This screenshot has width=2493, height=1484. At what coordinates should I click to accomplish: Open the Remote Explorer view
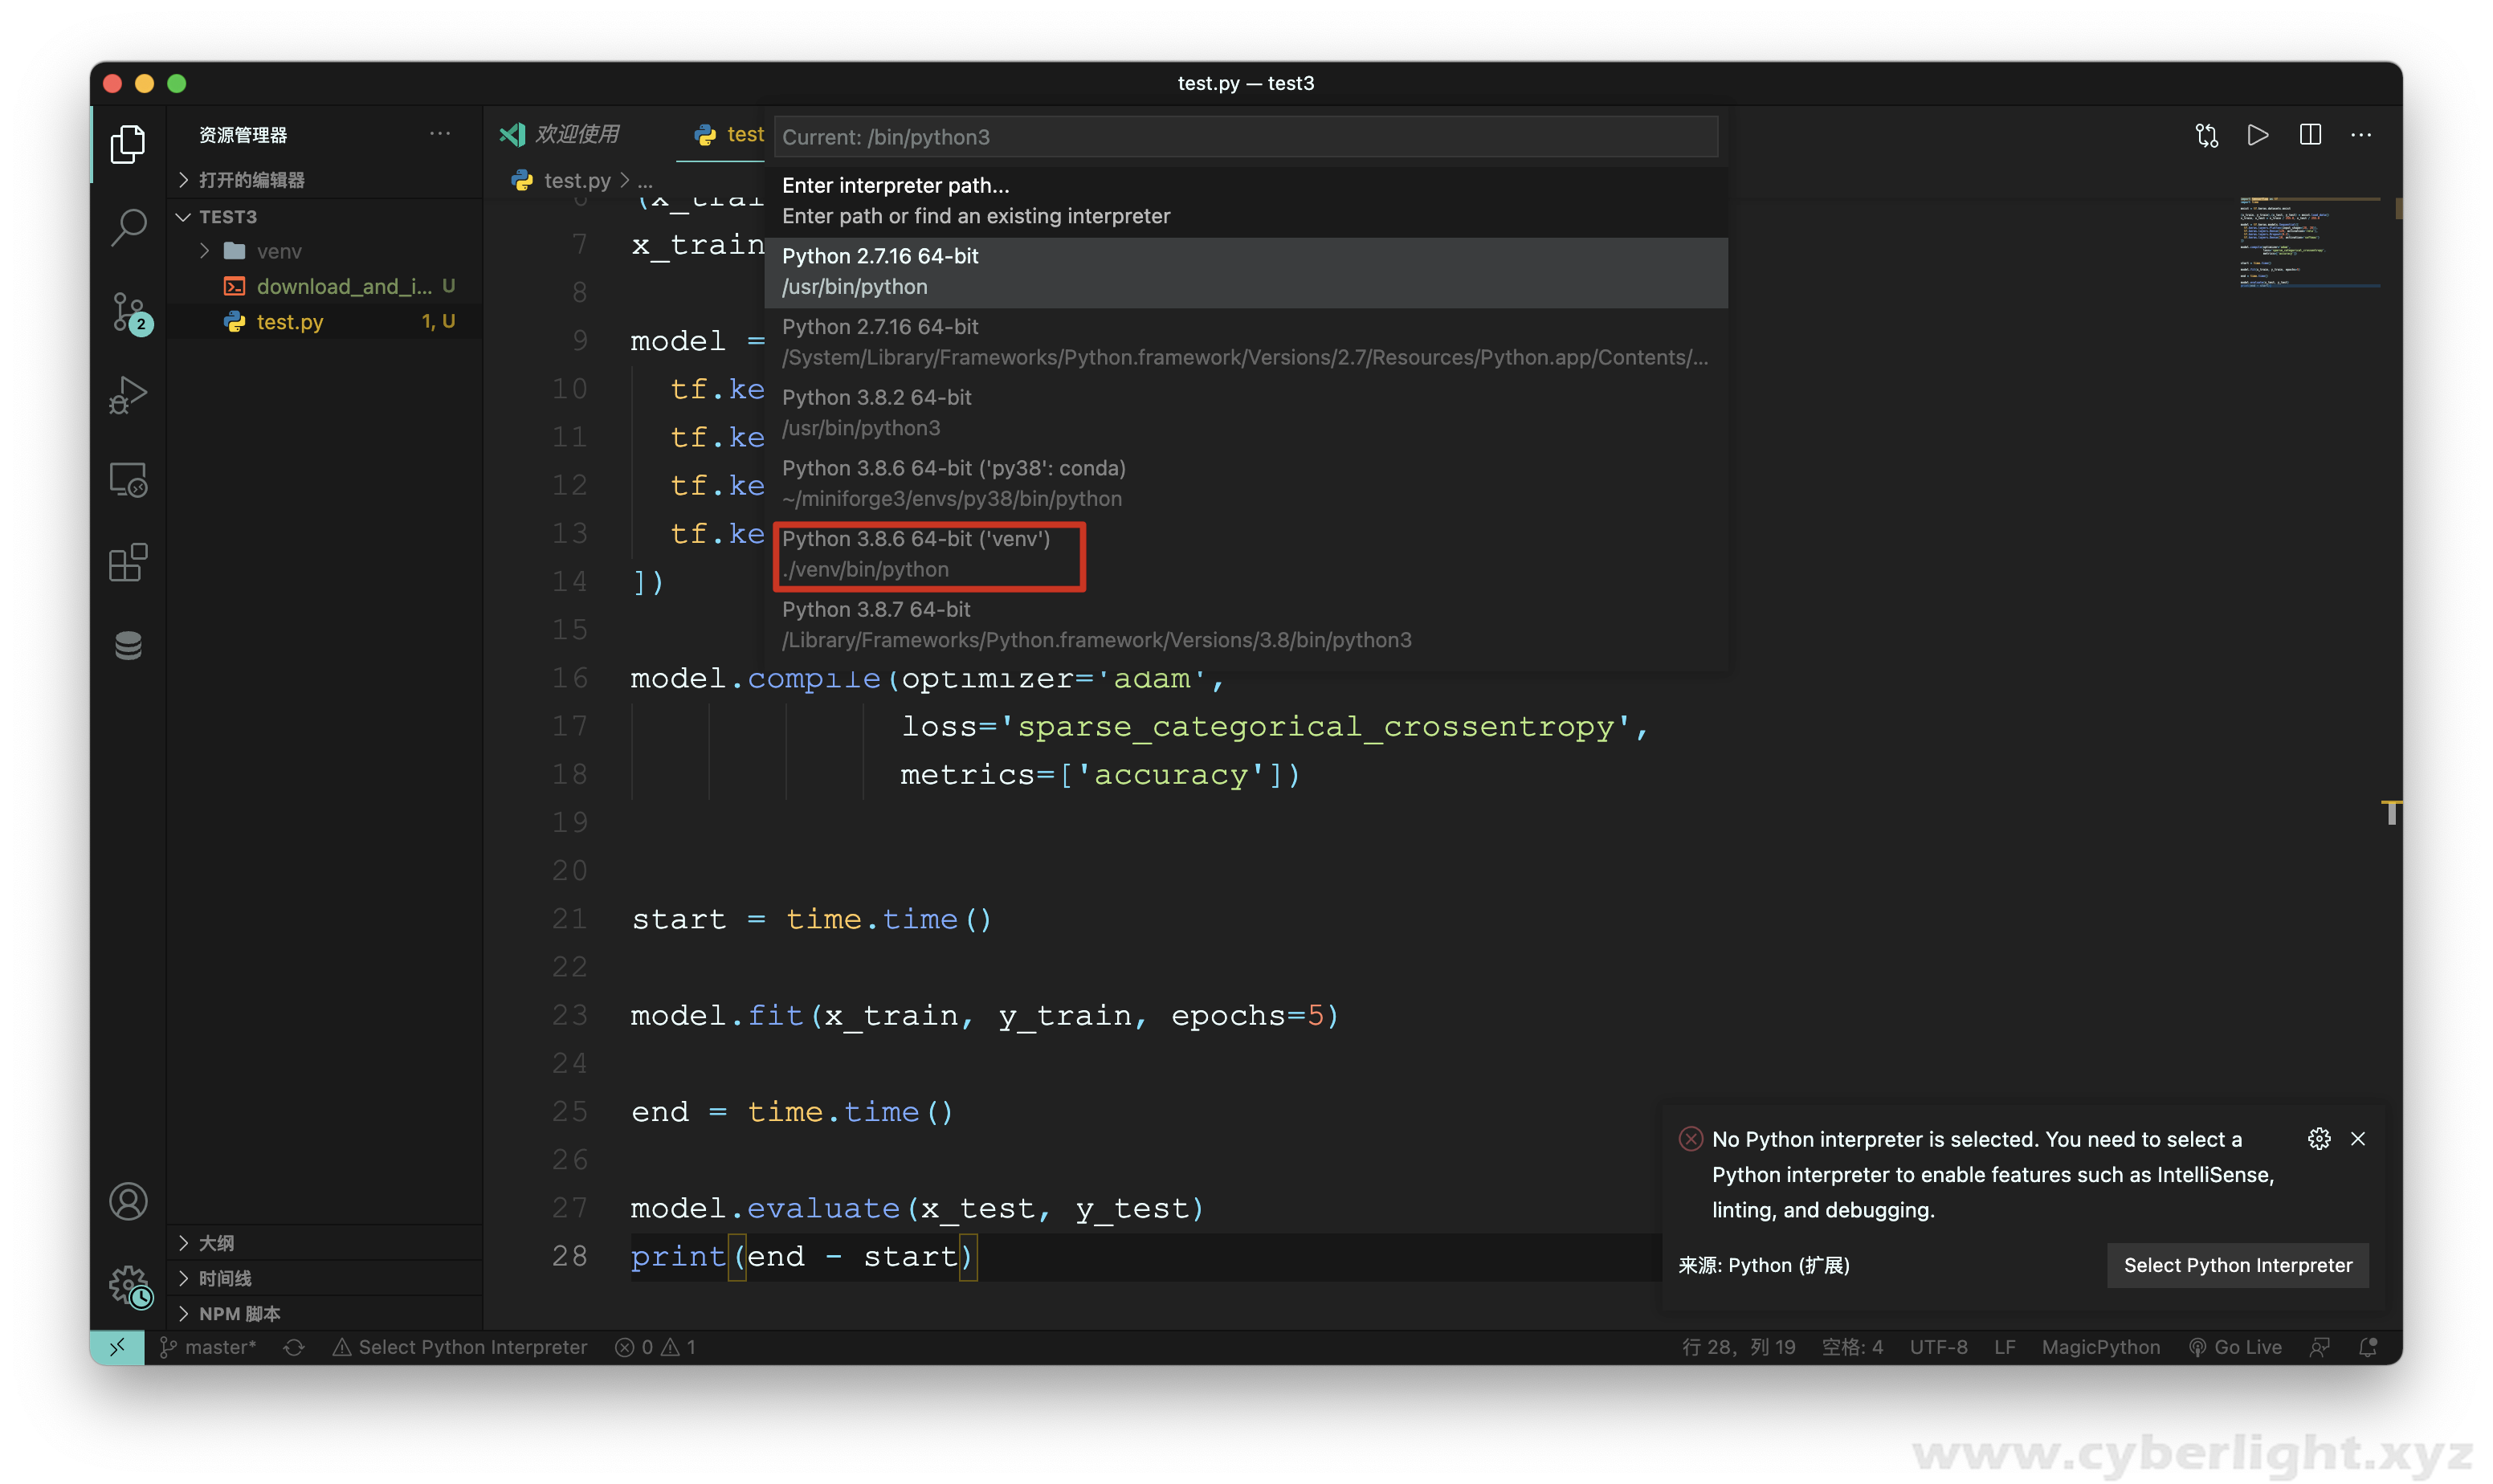(128, 480)
